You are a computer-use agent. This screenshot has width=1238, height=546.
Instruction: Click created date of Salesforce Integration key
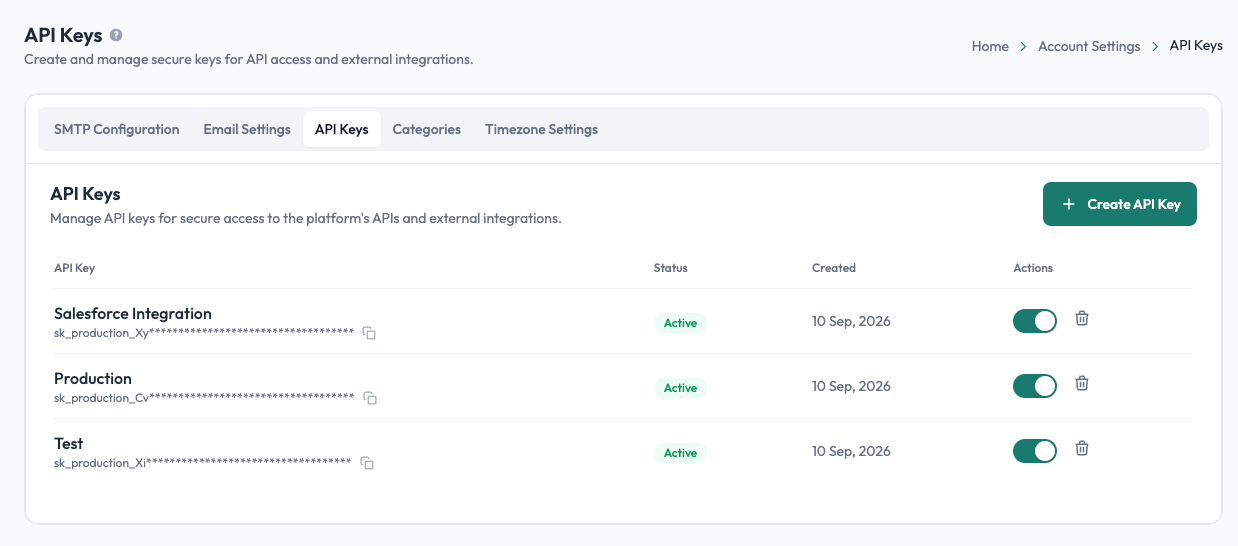point(851,321)
